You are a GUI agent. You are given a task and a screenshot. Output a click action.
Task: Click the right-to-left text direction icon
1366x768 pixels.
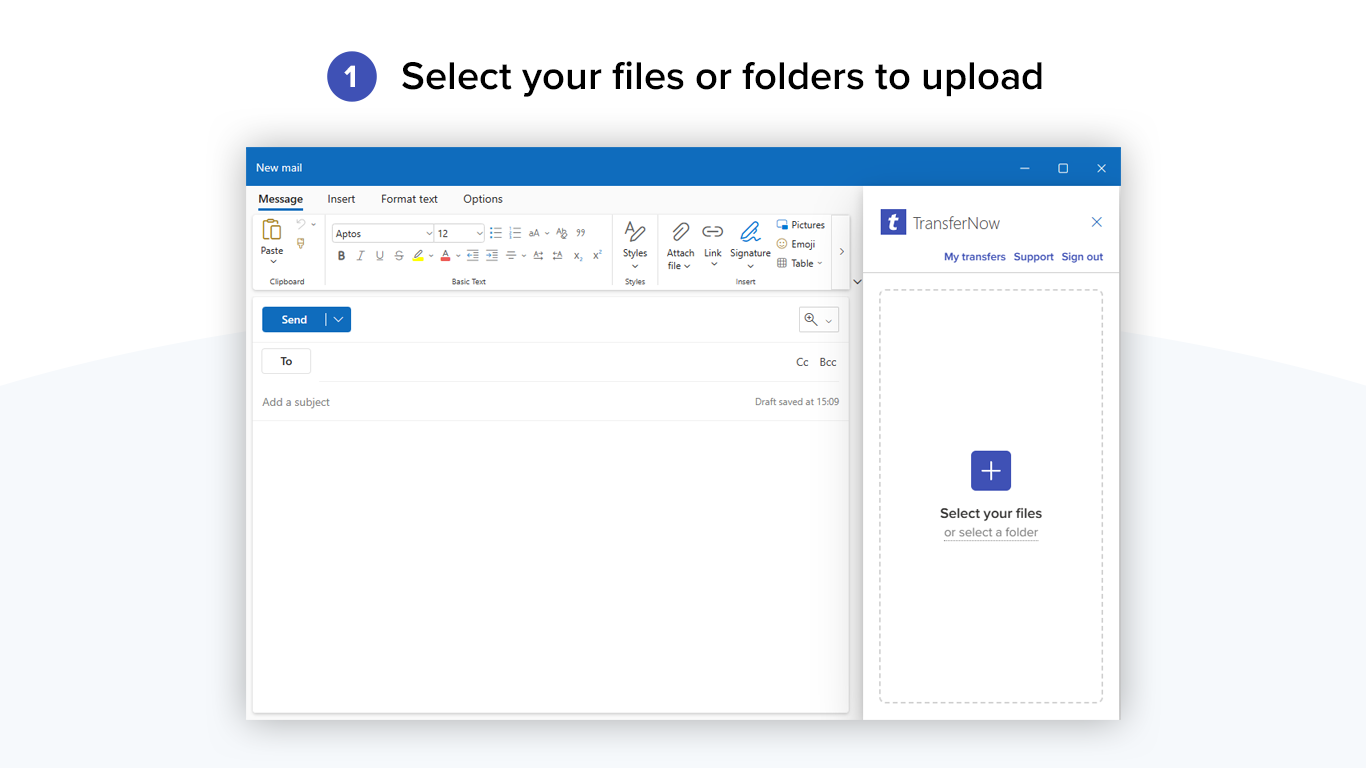point(558,256)
